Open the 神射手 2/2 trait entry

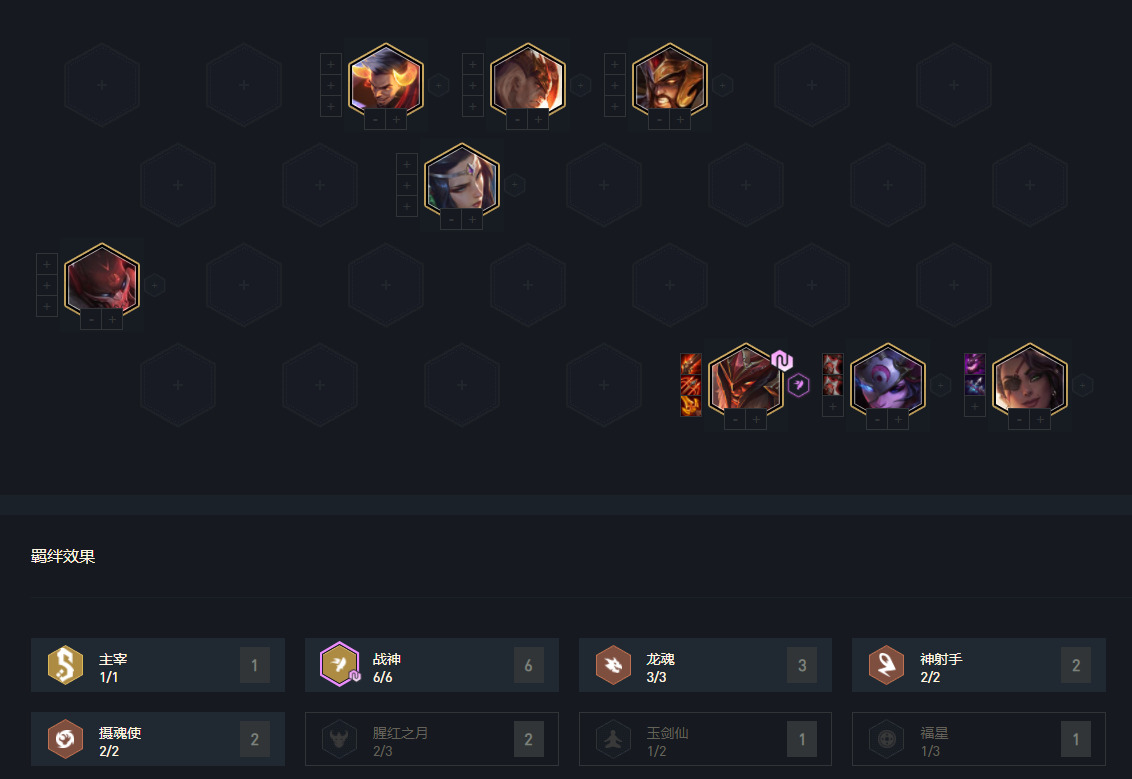979,665
